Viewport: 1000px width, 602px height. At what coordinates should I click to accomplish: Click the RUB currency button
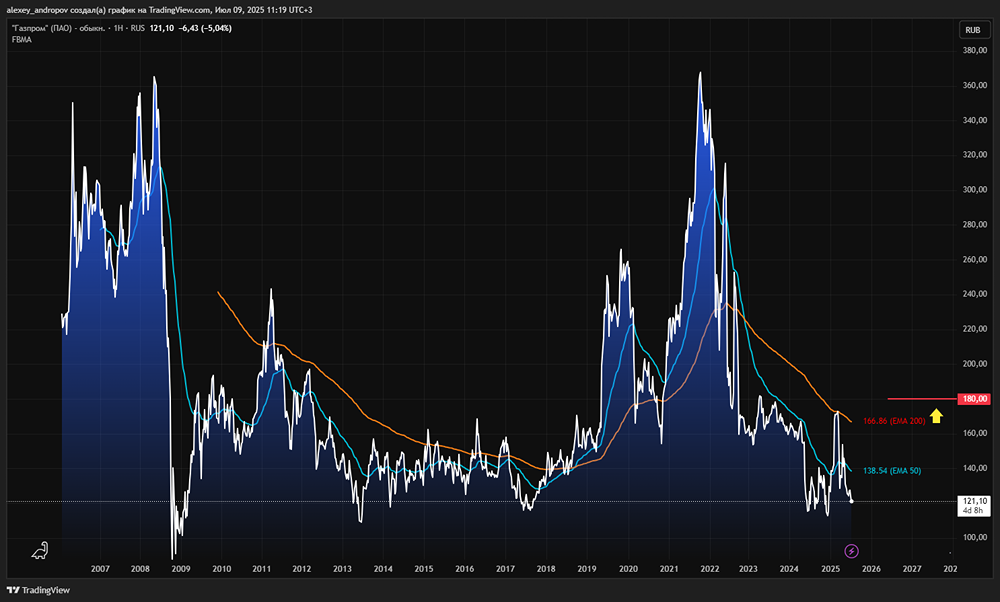973,30
